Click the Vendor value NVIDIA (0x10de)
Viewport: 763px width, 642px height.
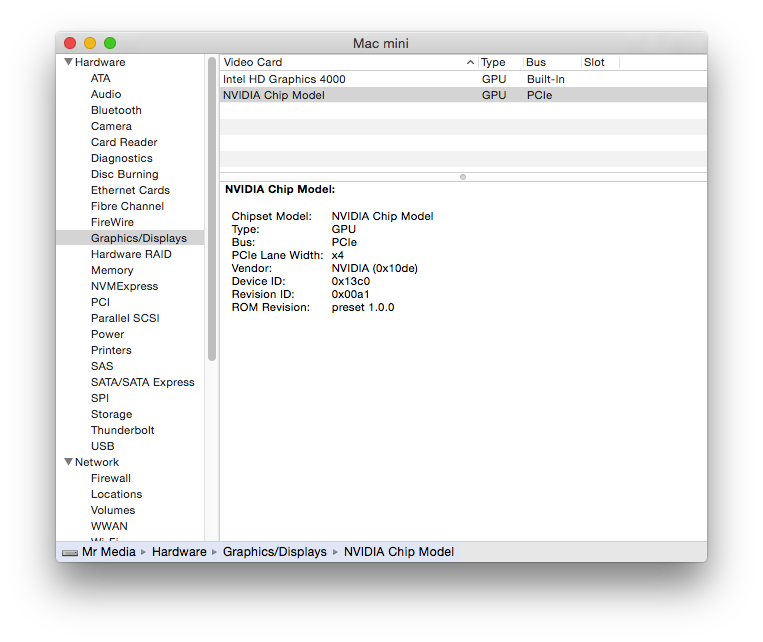[x=375, y=268]
